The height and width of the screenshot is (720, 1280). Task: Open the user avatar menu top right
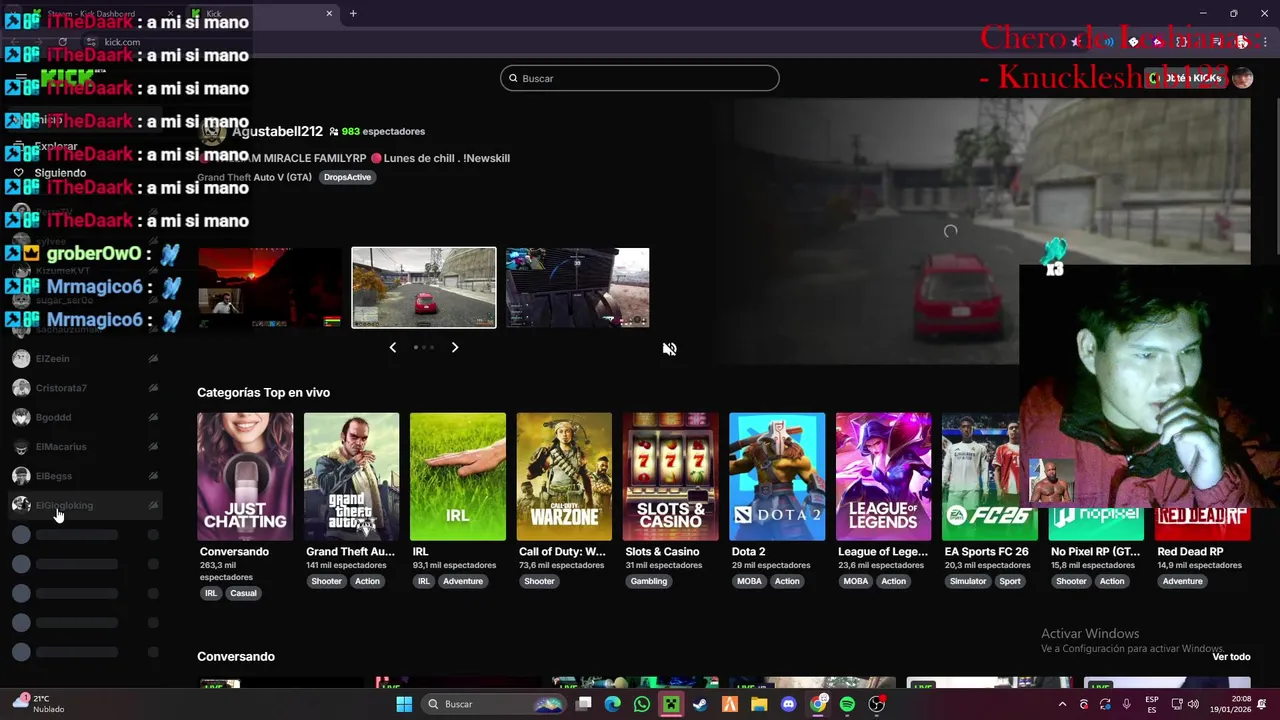tap(1242, 78)
